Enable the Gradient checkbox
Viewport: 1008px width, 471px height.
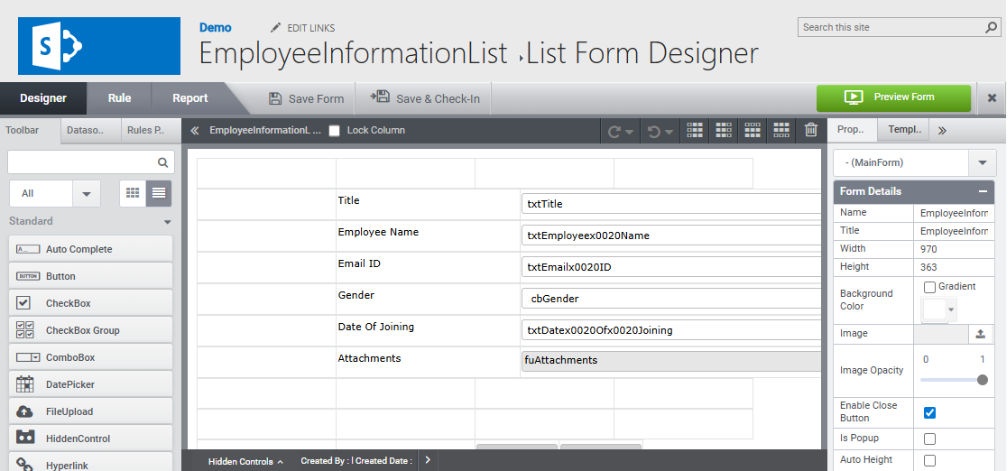tap(930, 287)
